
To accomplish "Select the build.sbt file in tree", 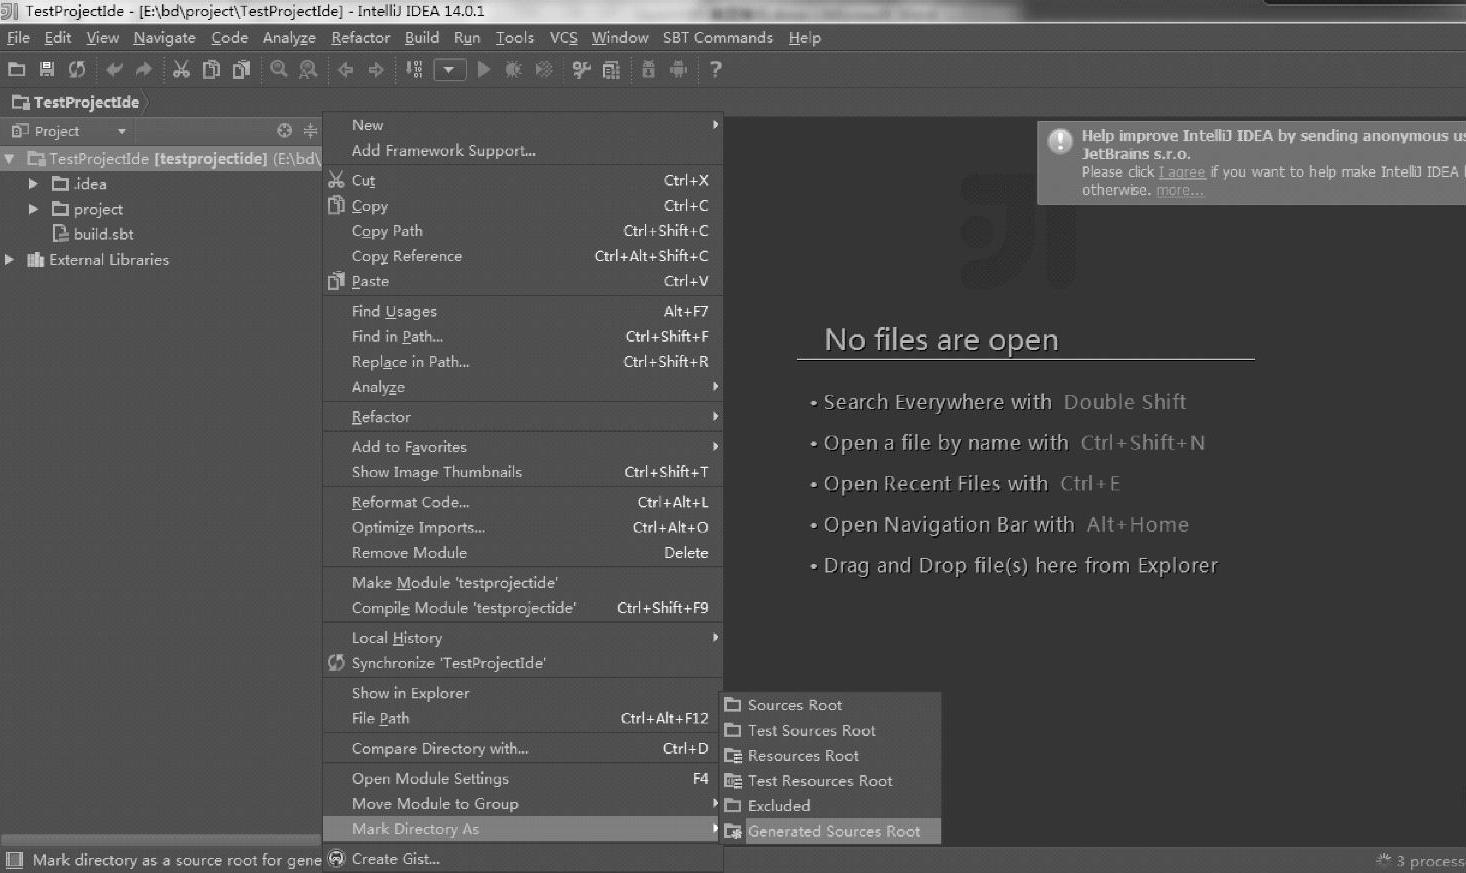I will pyautogui.click(x=103, y=234).
